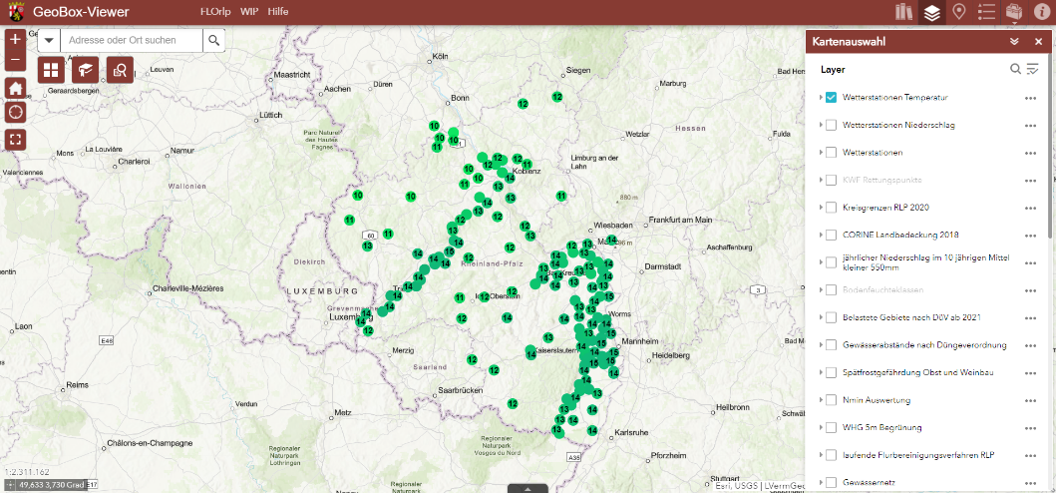Locate my position on the map
The height and width of the screenshot is (493, 1056).
15,112
